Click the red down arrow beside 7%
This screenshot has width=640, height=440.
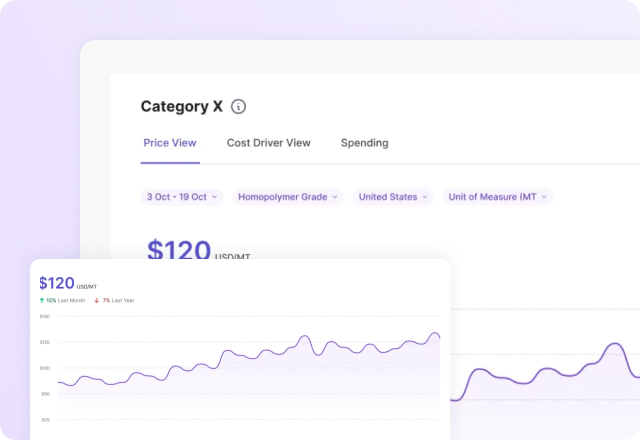(x=97, y=300)
